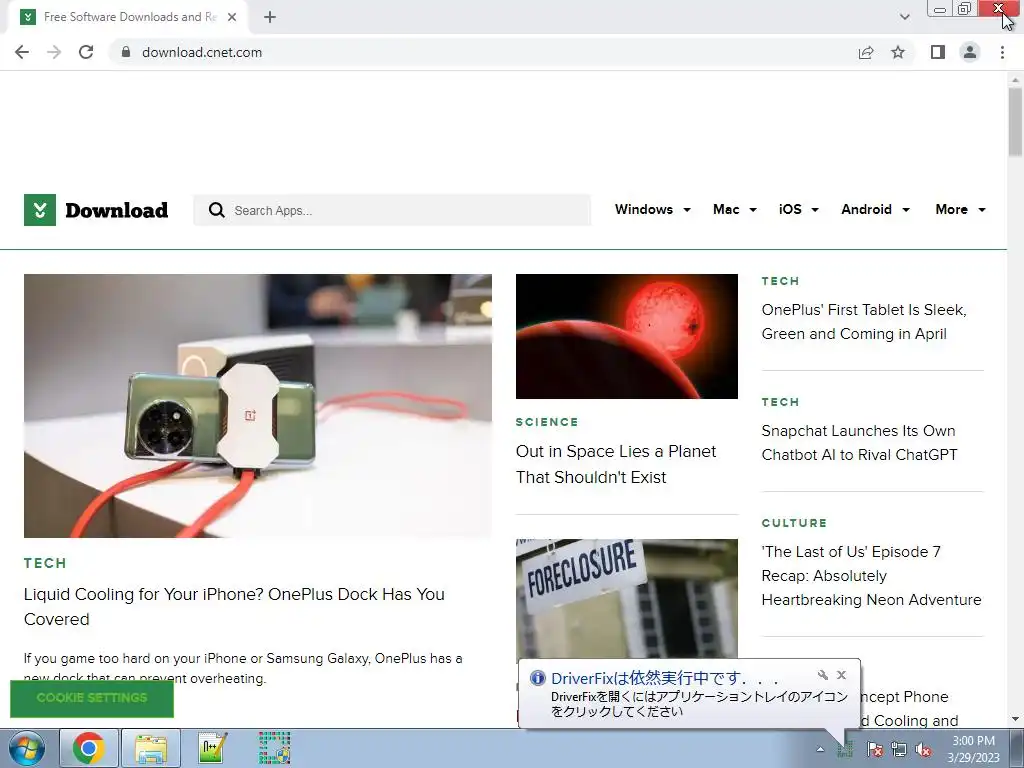Reload the page with the refresh icon
This screenshot has height=768, width=1024.
click(86, 52)
